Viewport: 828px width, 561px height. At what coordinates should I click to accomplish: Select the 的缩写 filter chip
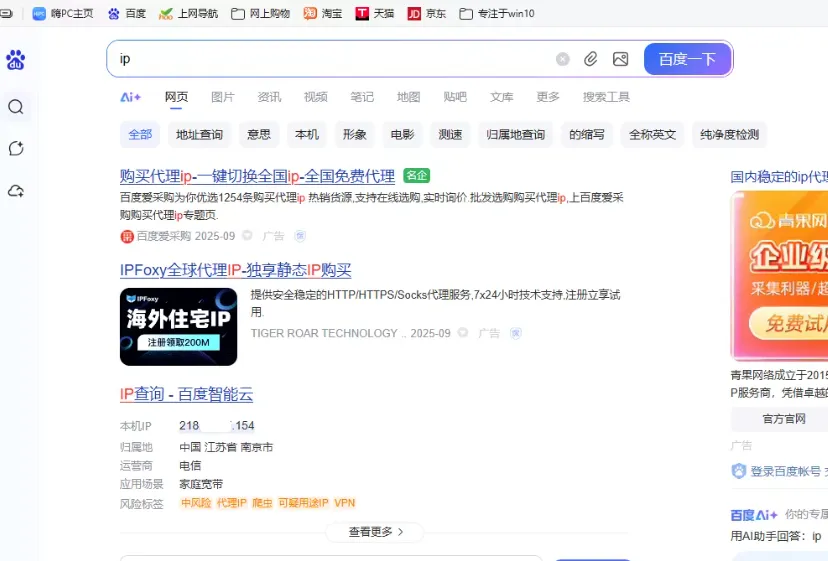click(x=587, y=135)
